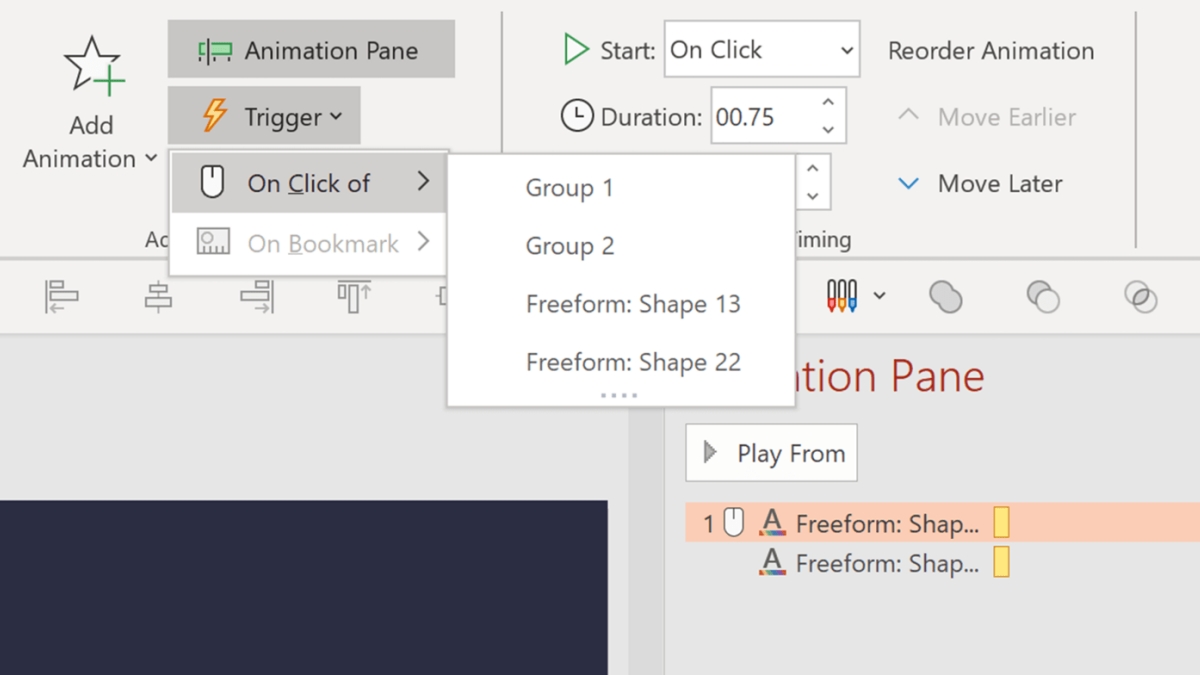
Task: Open the Add Animation dropdown arrow
Action: [151, 158]
